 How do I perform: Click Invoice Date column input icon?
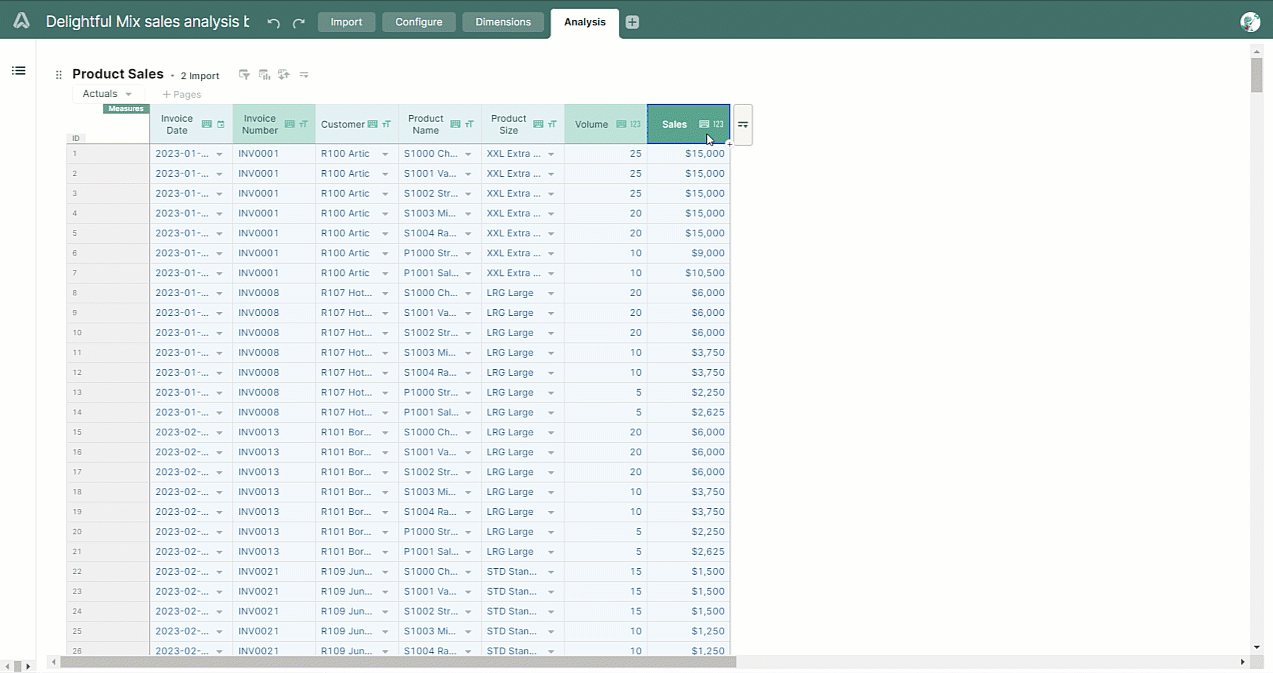207,124
